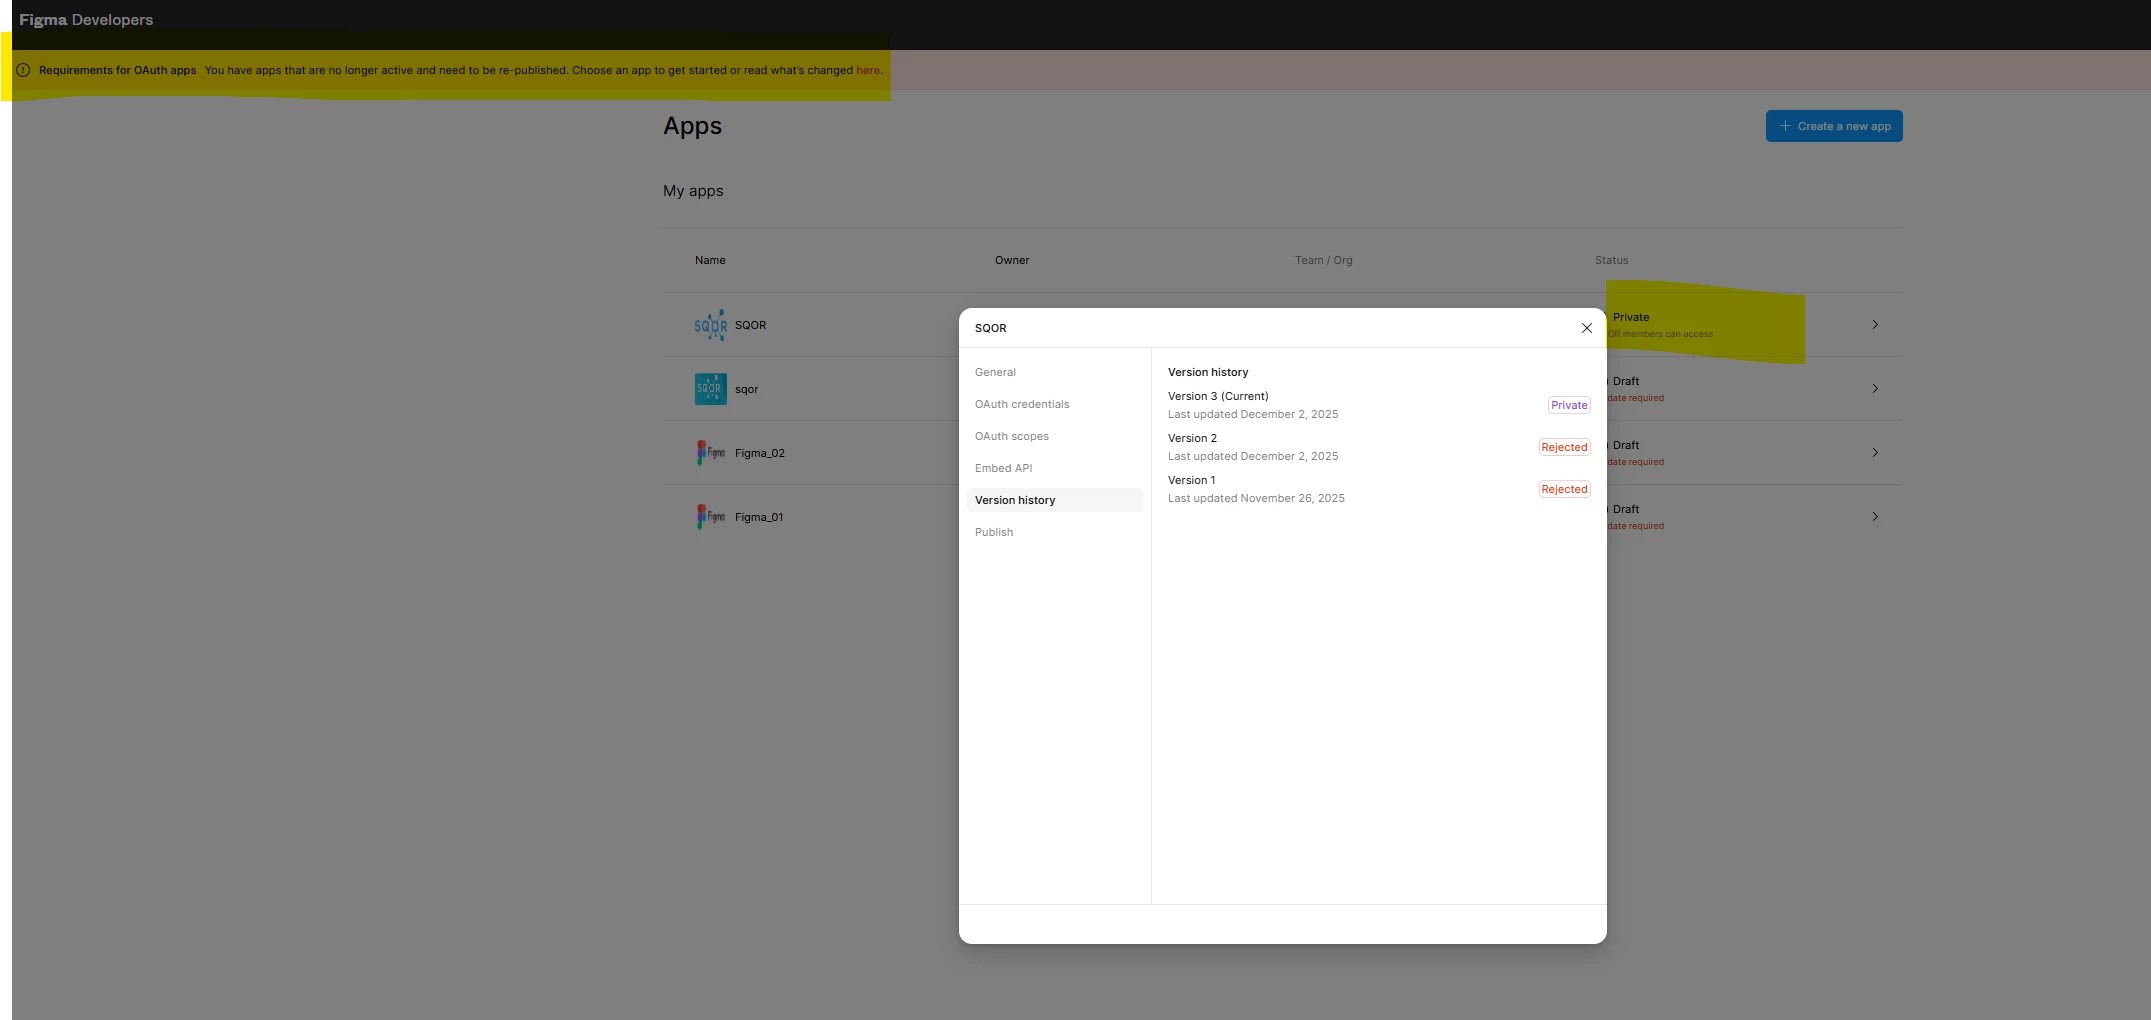
Task: Expand the sqor draft row chevron
Action: [x=1875, y=389]
